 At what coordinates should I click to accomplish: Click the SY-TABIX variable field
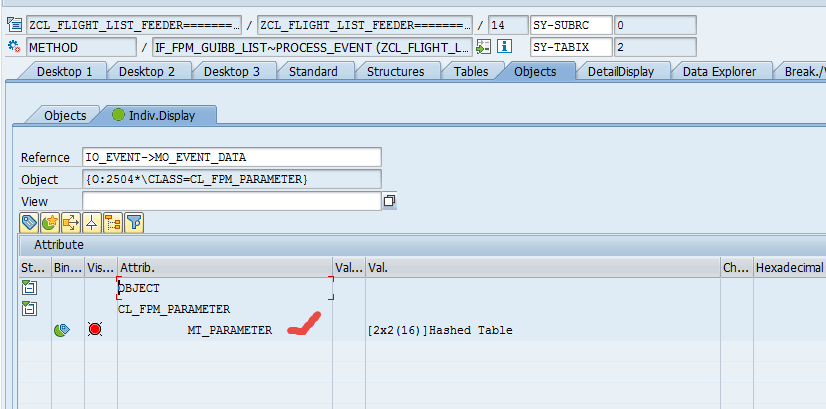click(x=572, y=47)
